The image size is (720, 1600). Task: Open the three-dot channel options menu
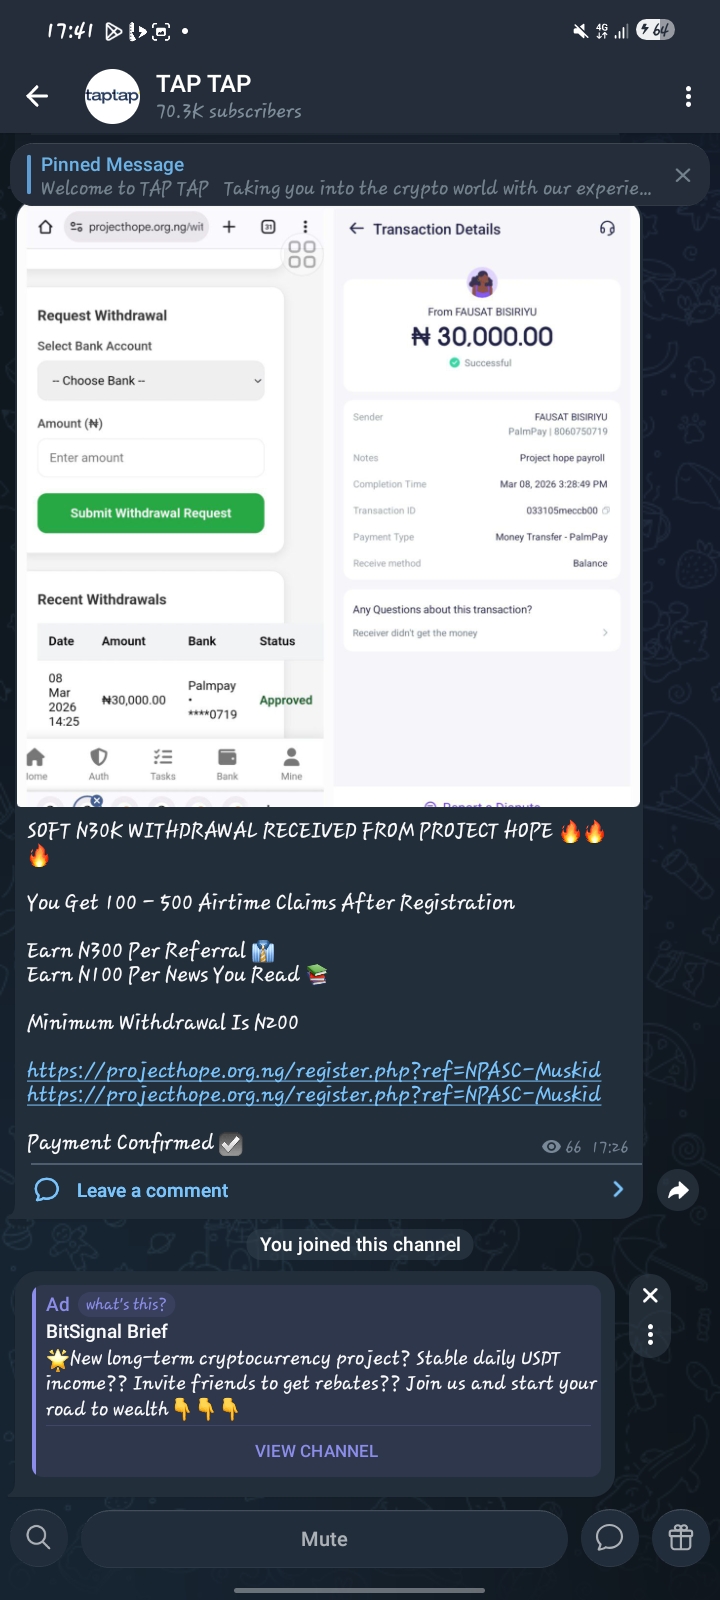click(x=688, y=96)
